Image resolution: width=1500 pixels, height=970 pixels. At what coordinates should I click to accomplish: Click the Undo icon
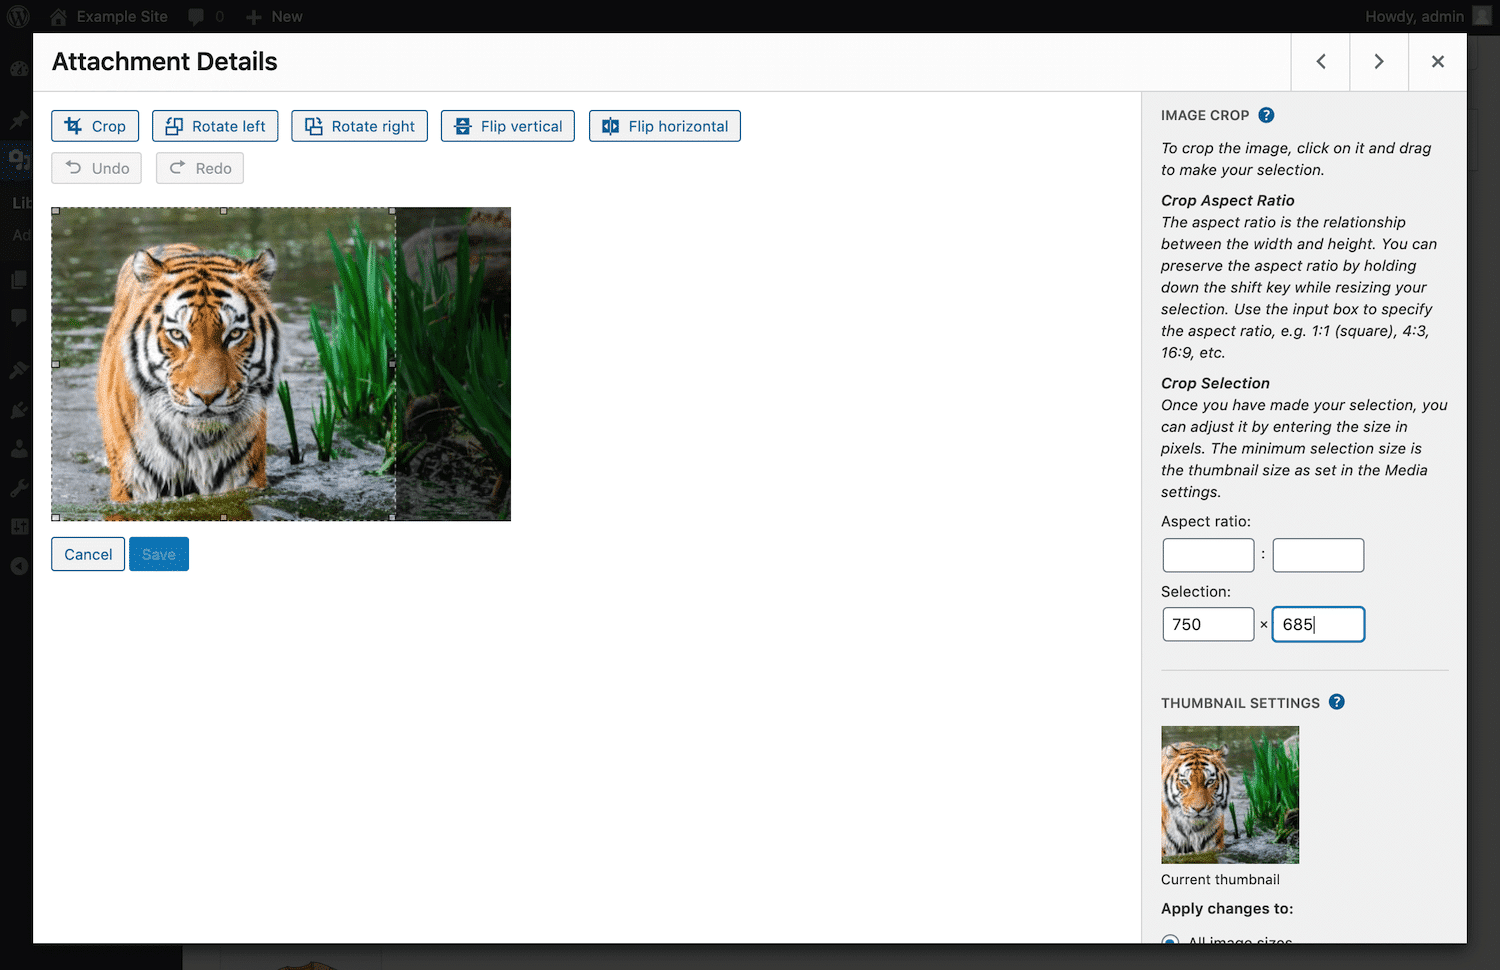point(95,167)
